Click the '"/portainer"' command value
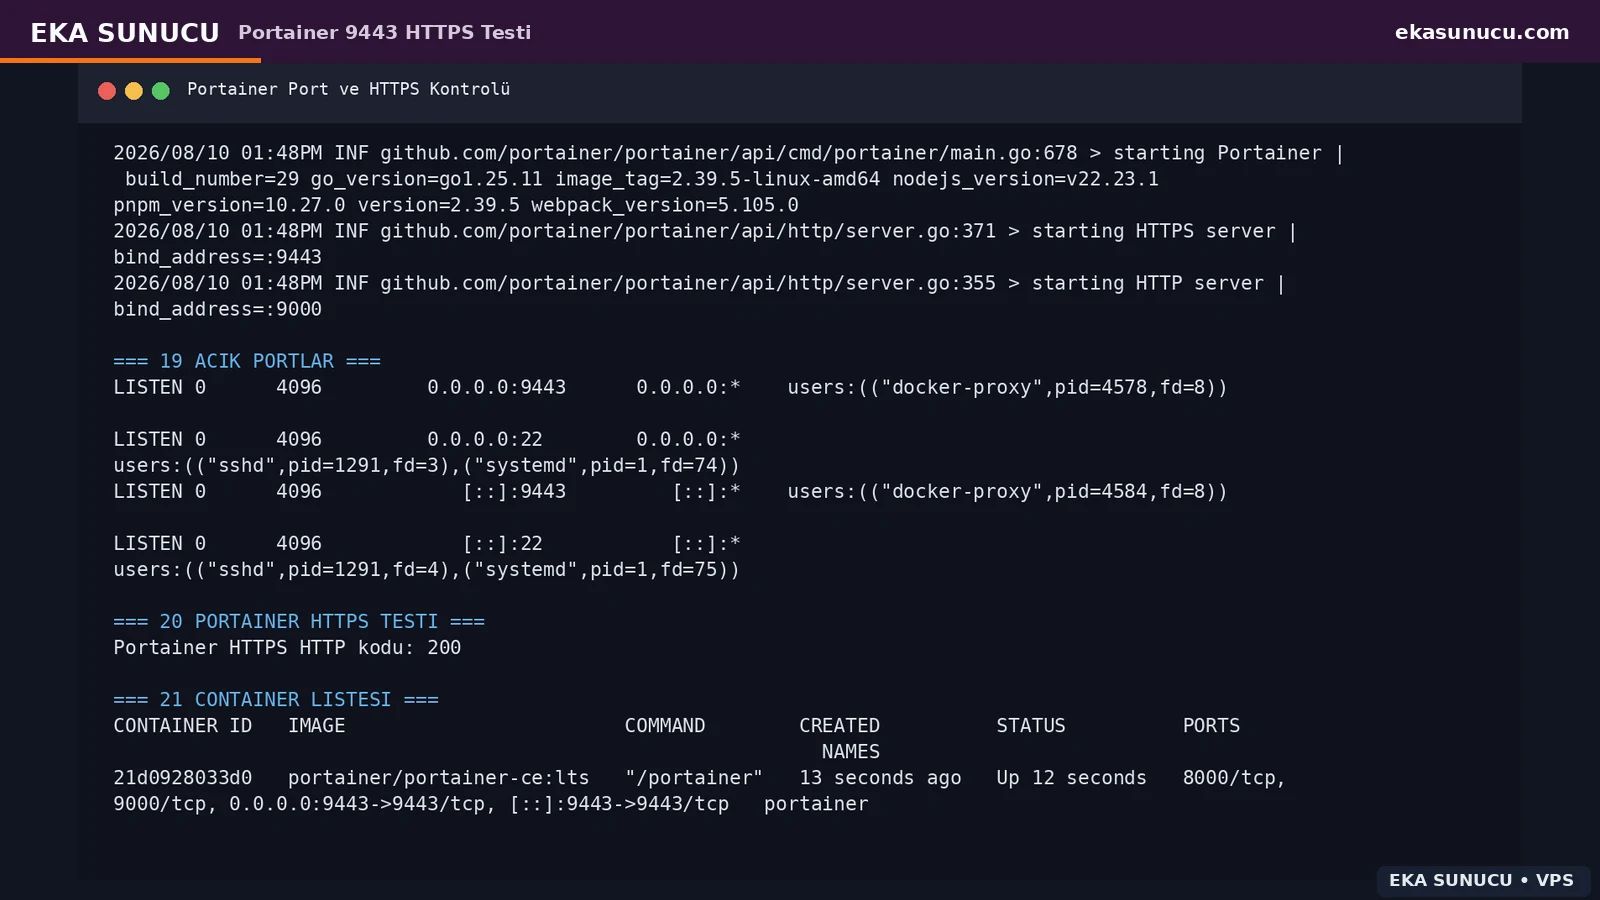This screenshot has width=1600, height=900. coord(694,777)
